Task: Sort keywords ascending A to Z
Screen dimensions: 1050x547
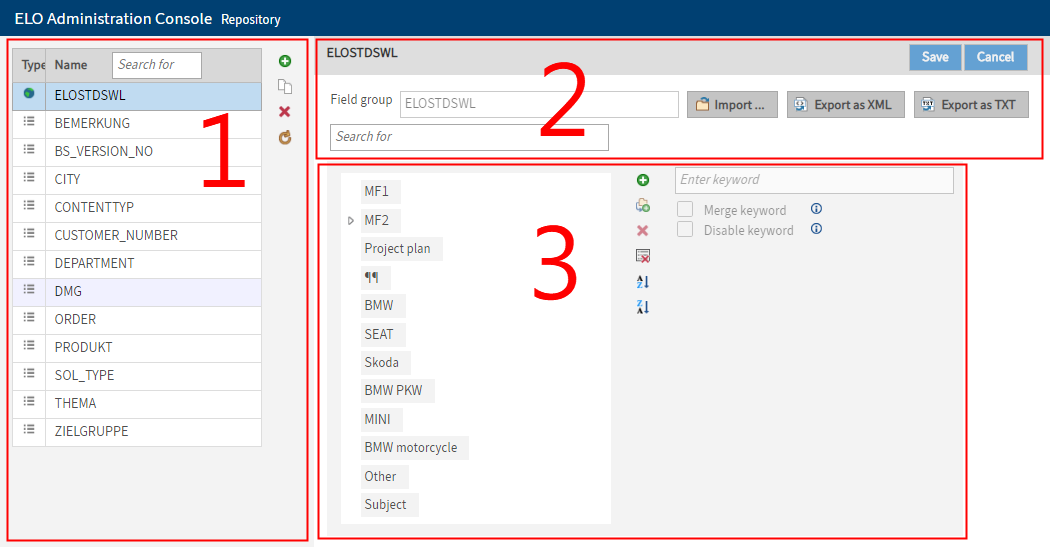Action: (x=643, y=282)
